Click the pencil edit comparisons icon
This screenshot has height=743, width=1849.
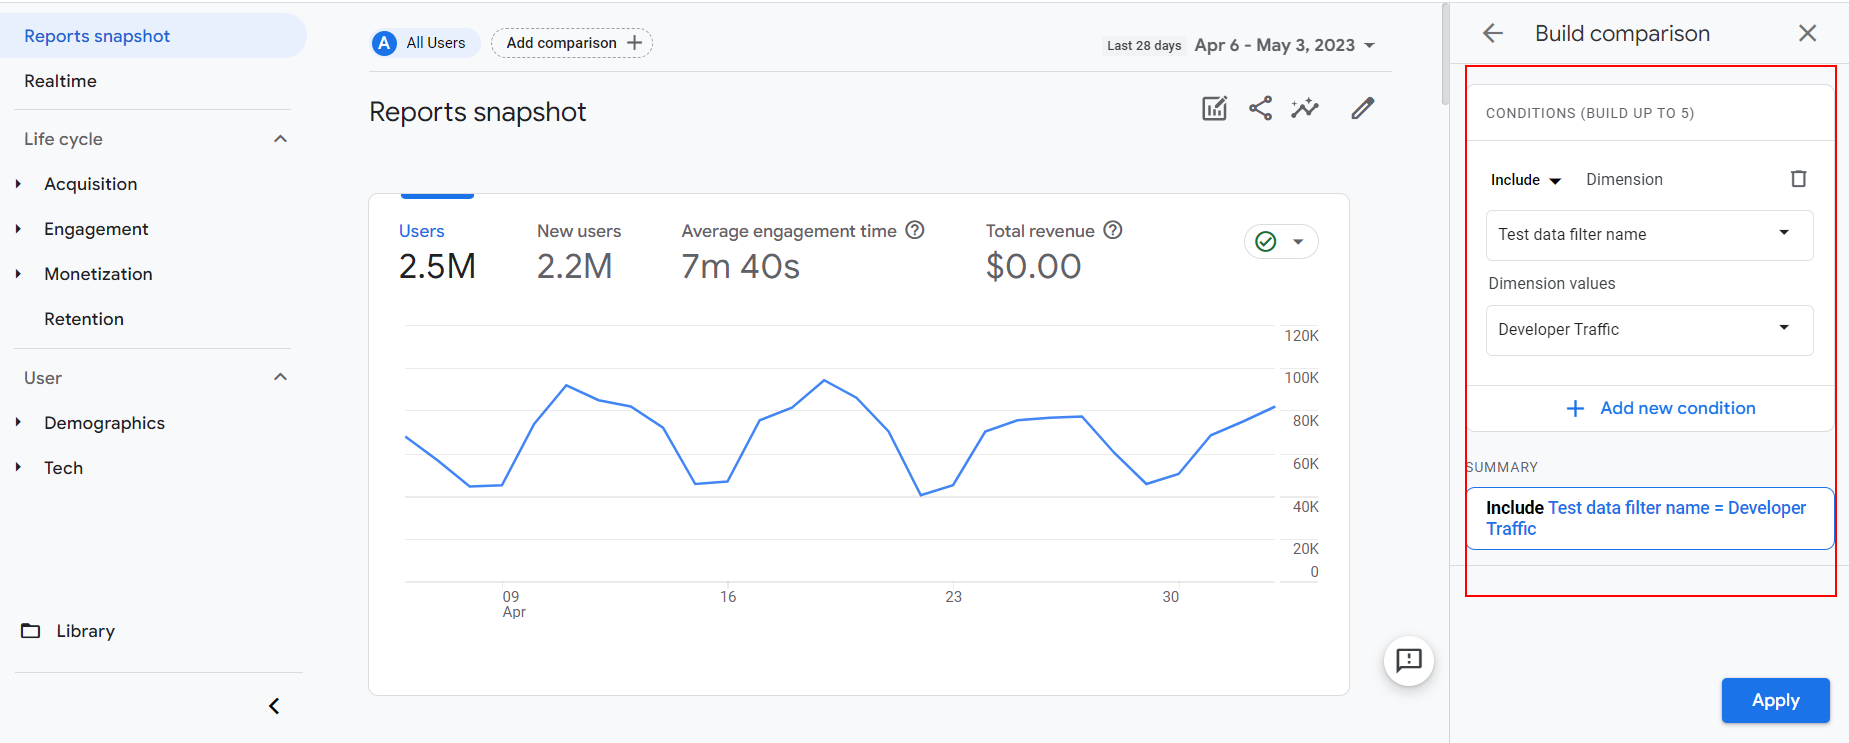(1362, 108)
